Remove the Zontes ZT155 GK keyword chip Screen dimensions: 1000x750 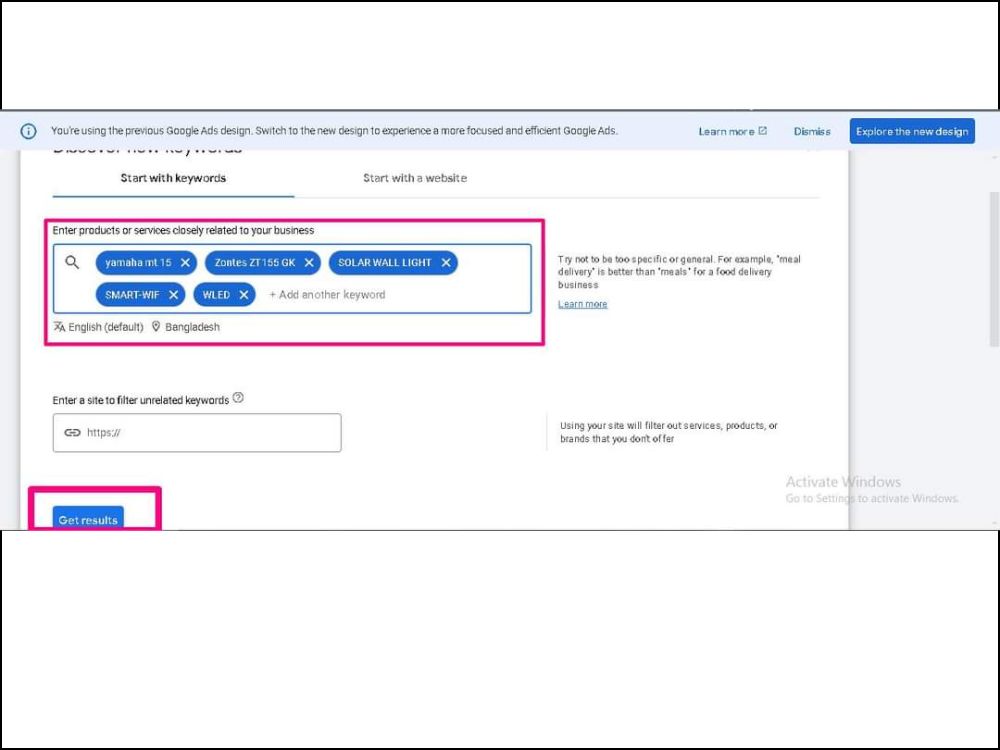click(x=309, y=263)
